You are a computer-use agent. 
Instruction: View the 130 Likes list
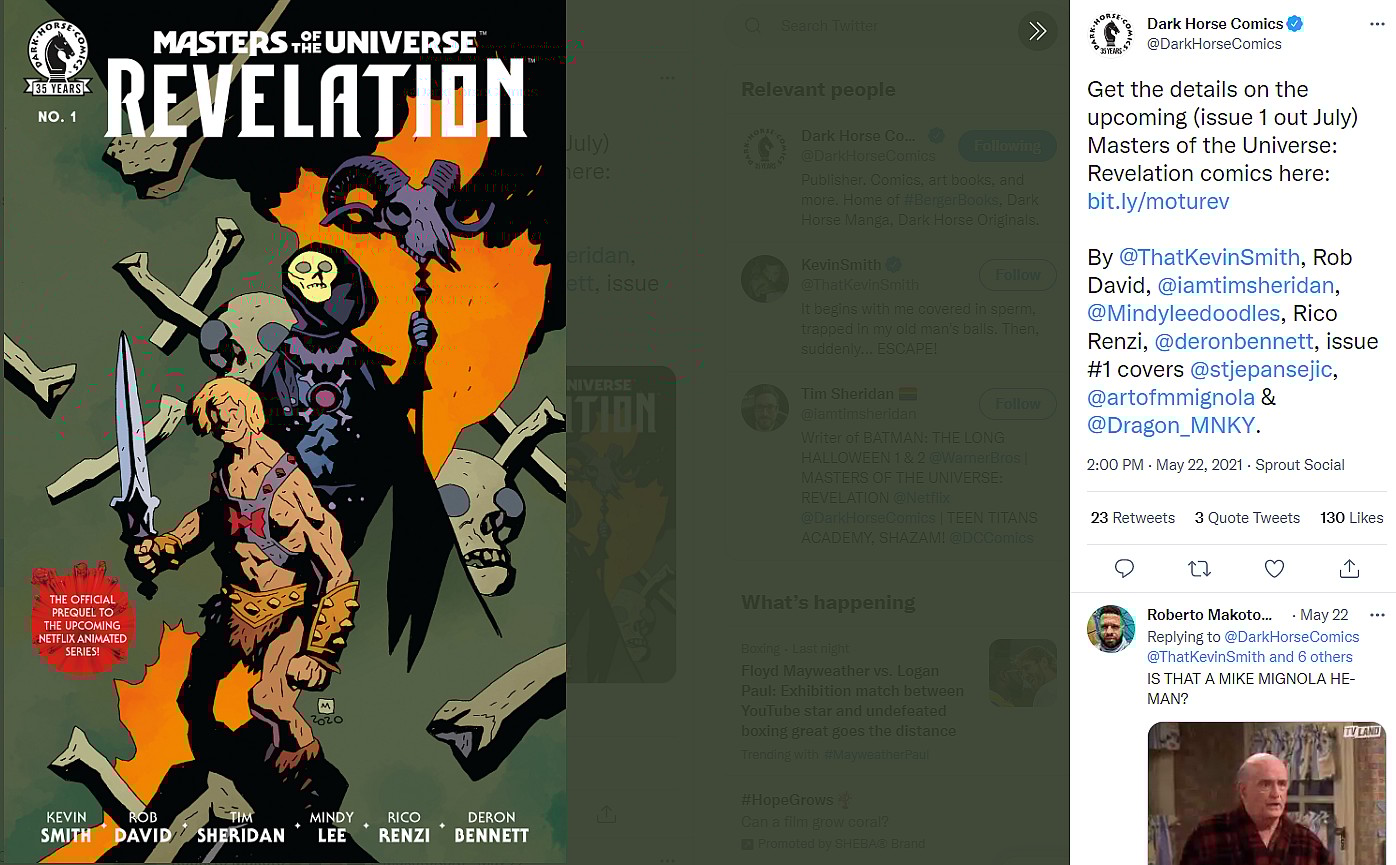[1352, 517]
